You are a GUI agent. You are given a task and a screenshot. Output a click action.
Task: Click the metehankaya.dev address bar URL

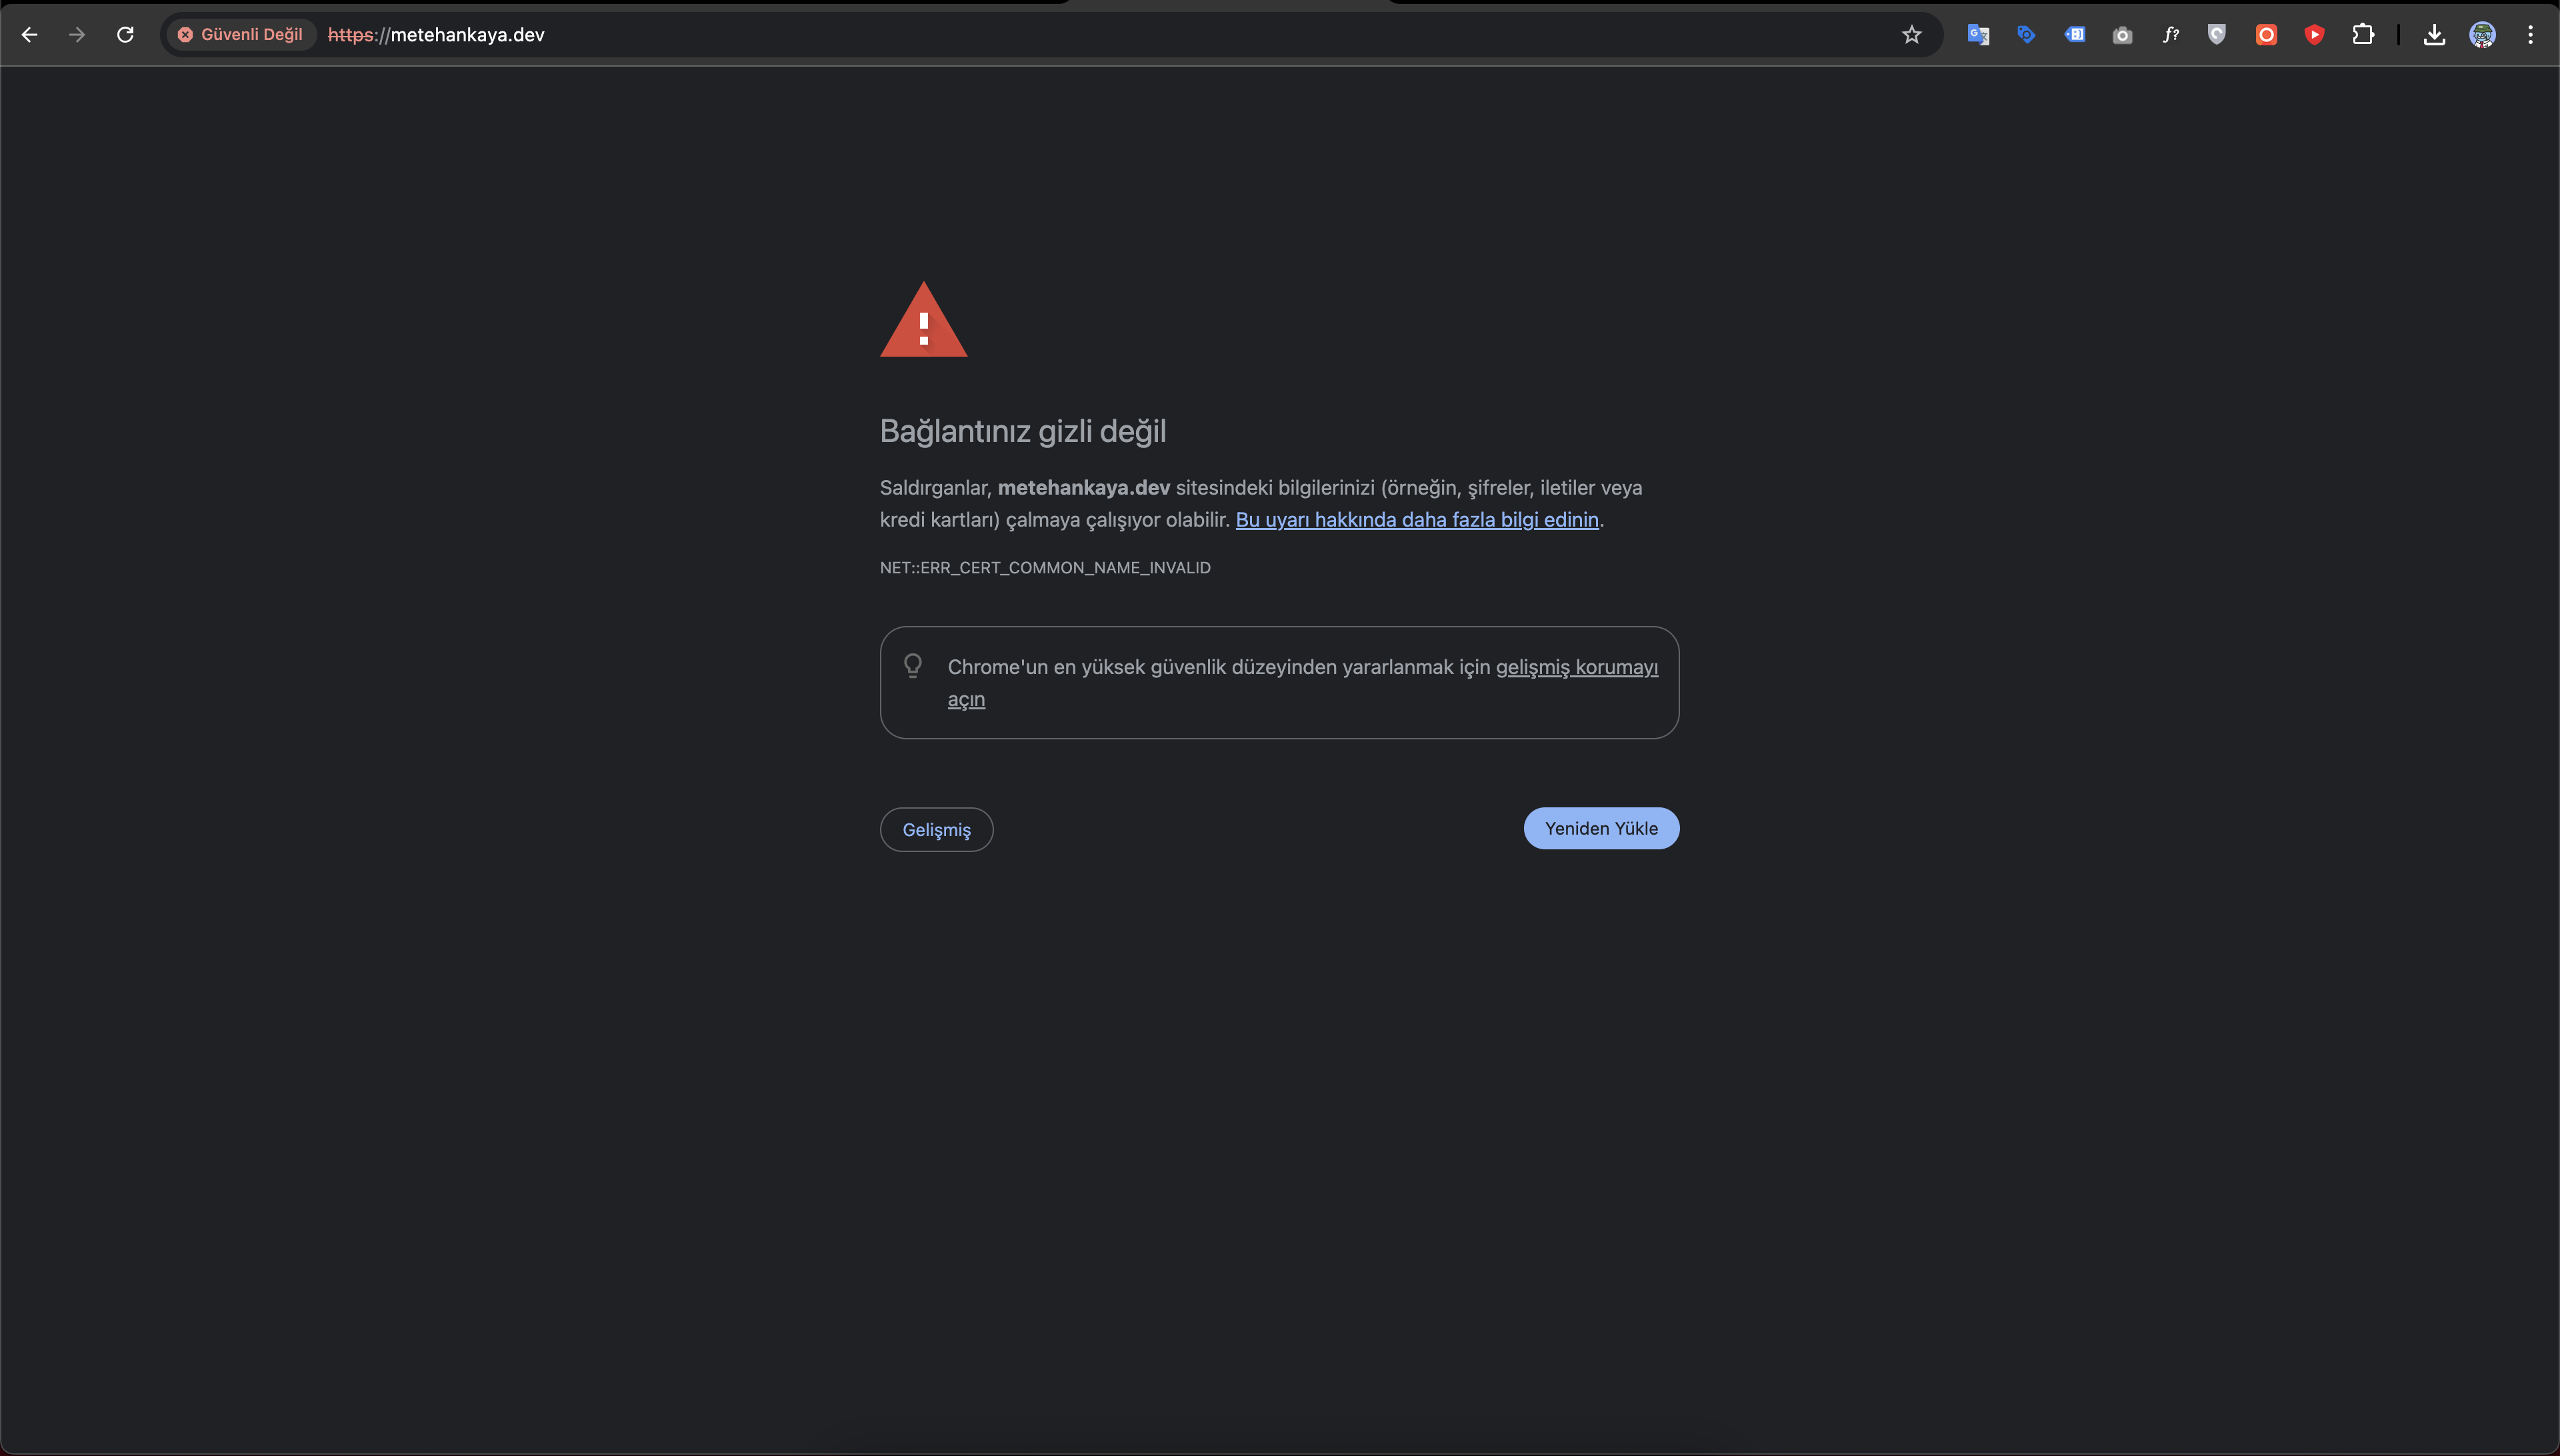coord(467,35)
